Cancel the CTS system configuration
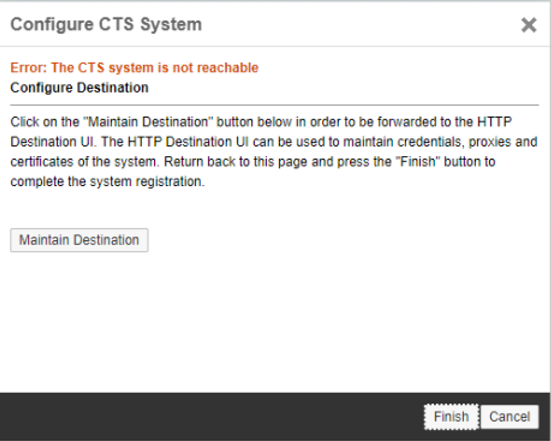Image resolution: width=551 pixels, height=441 pixels. [510, 417]
